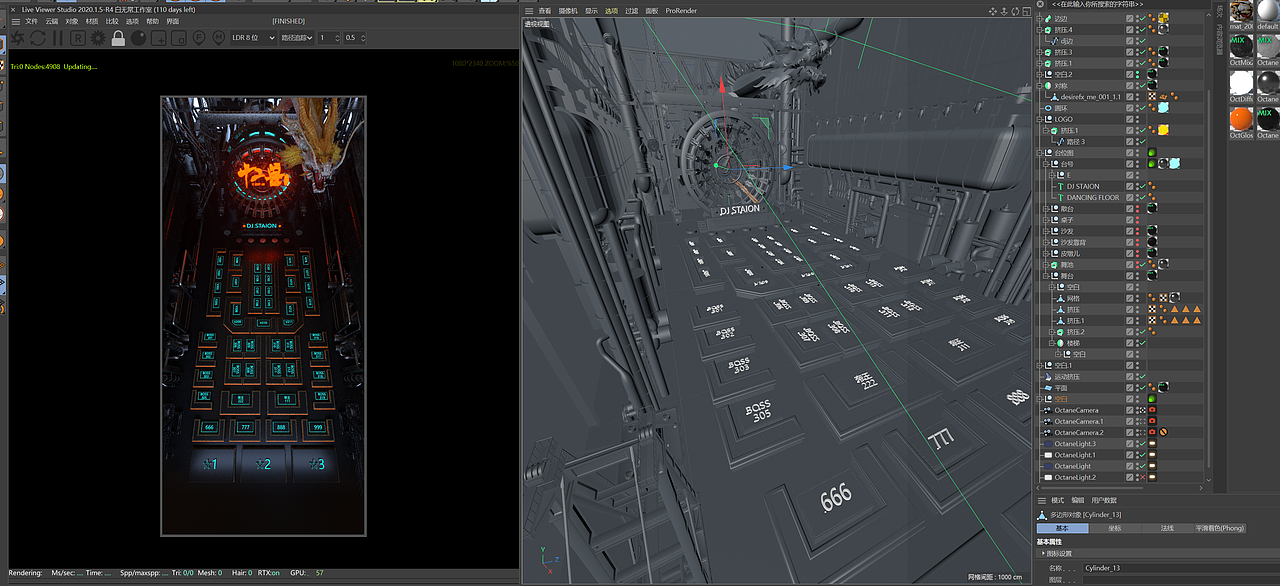
Task: Open the 帮助 menu in Live Viewer
Action: pyautogui.click(x=152, y=21)
